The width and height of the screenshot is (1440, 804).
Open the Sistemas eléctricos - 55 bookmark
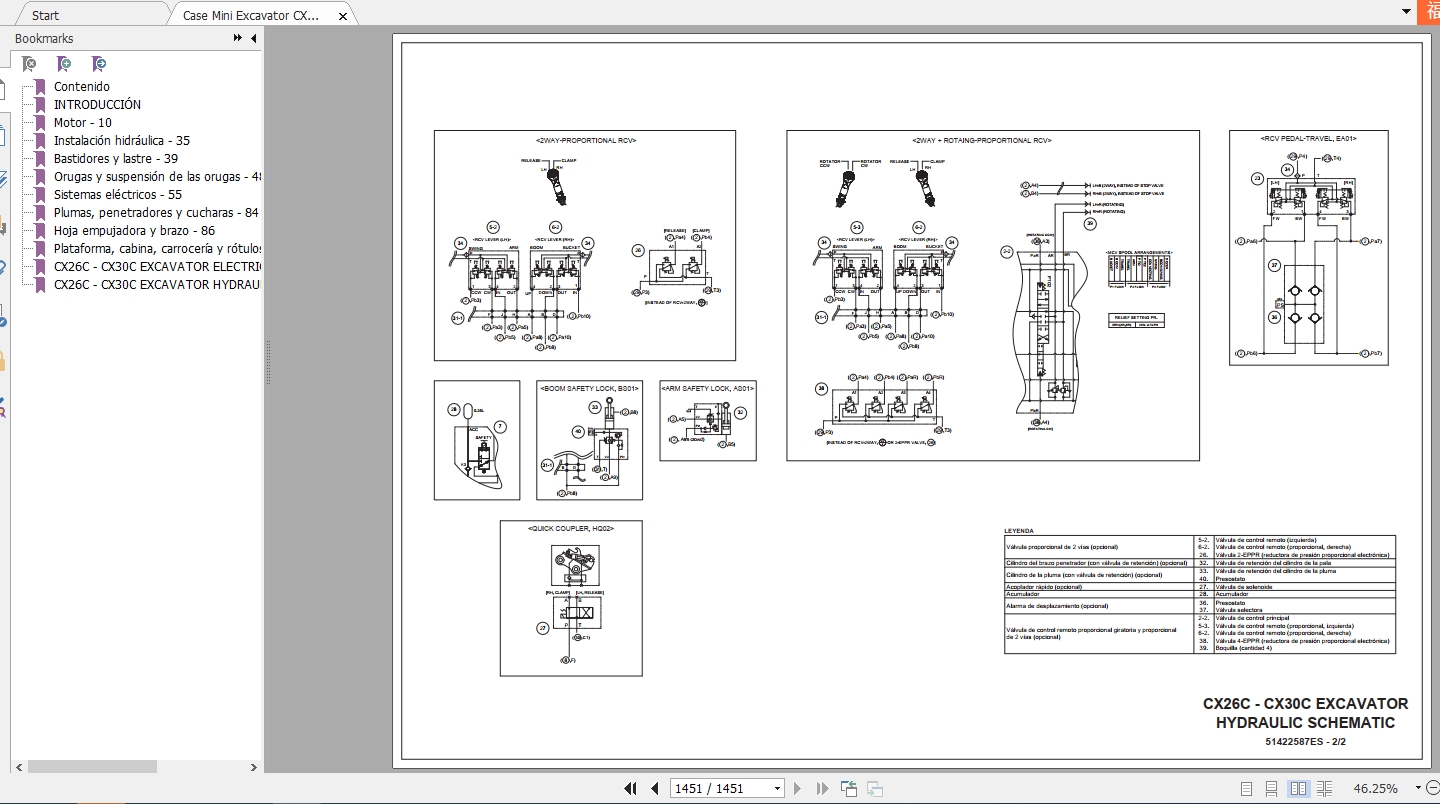[118, 195]
